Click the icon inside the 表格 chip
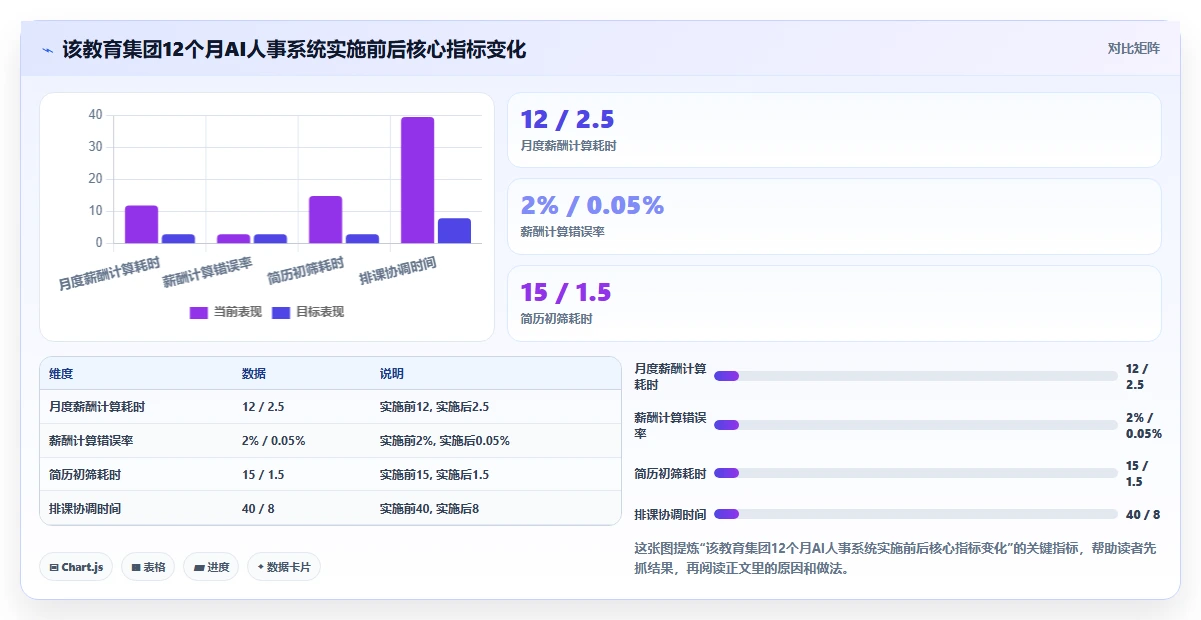 [136, 567]
